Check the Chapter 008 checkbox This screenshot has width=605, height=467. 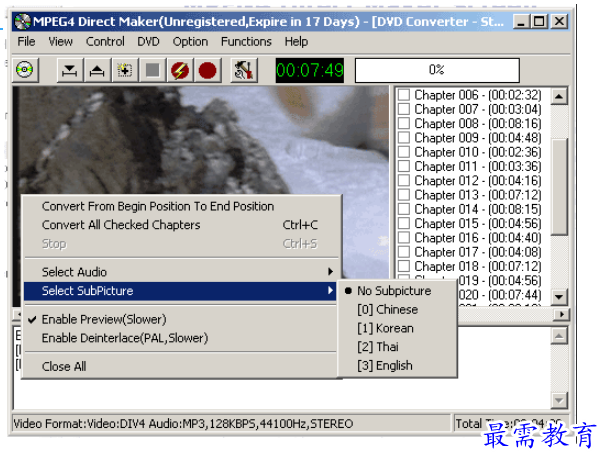pyautogui.click(x=404, y=124)
